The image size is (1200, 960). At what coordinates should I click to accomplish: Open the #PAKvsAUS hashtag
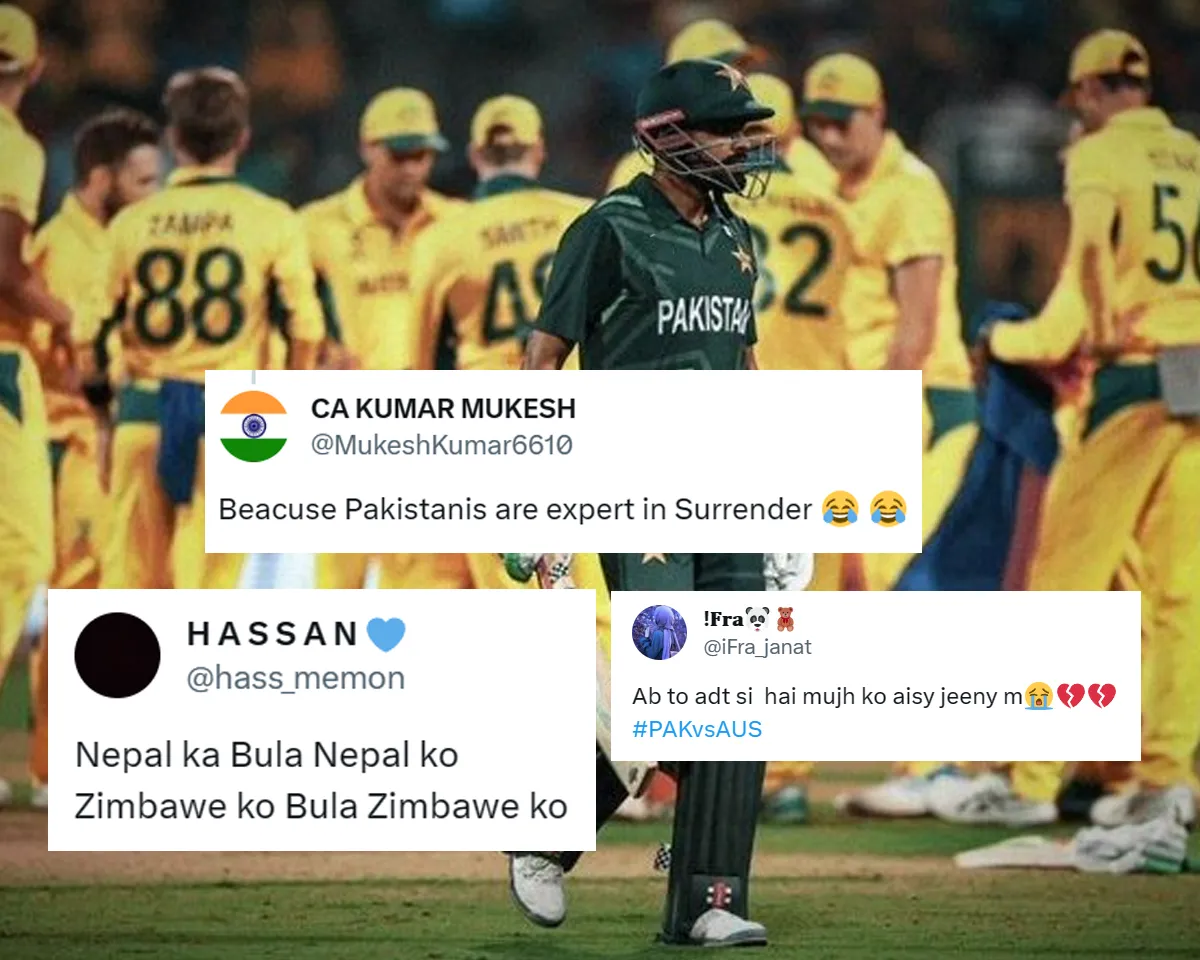pyautogui.click(x=697, y=729)
